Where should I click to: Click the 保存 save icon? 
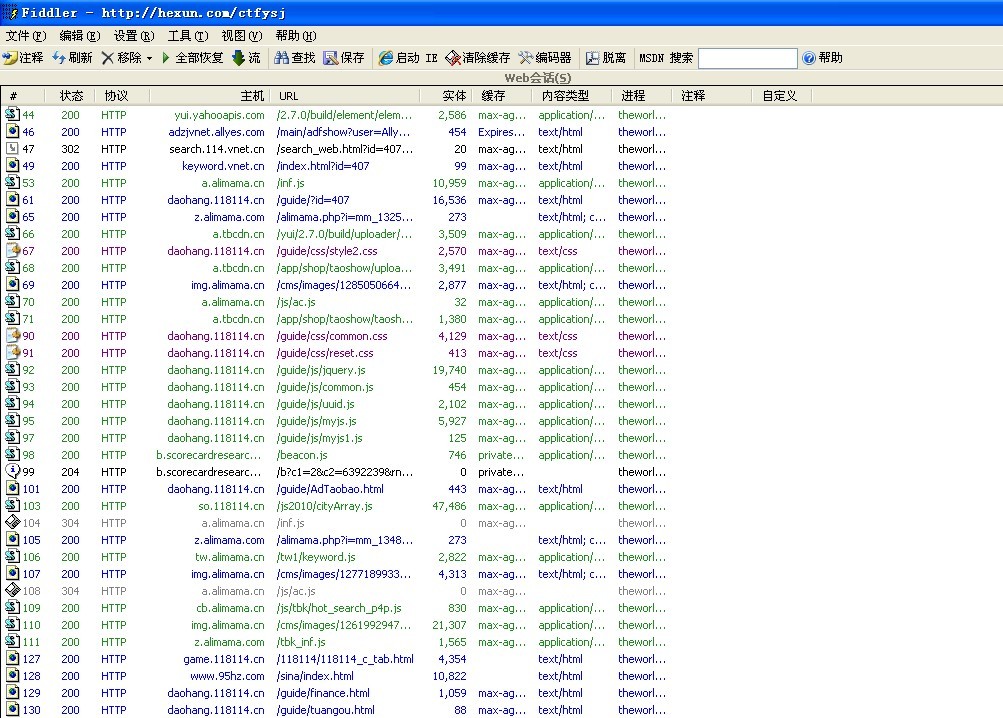[x=330, y=58]
